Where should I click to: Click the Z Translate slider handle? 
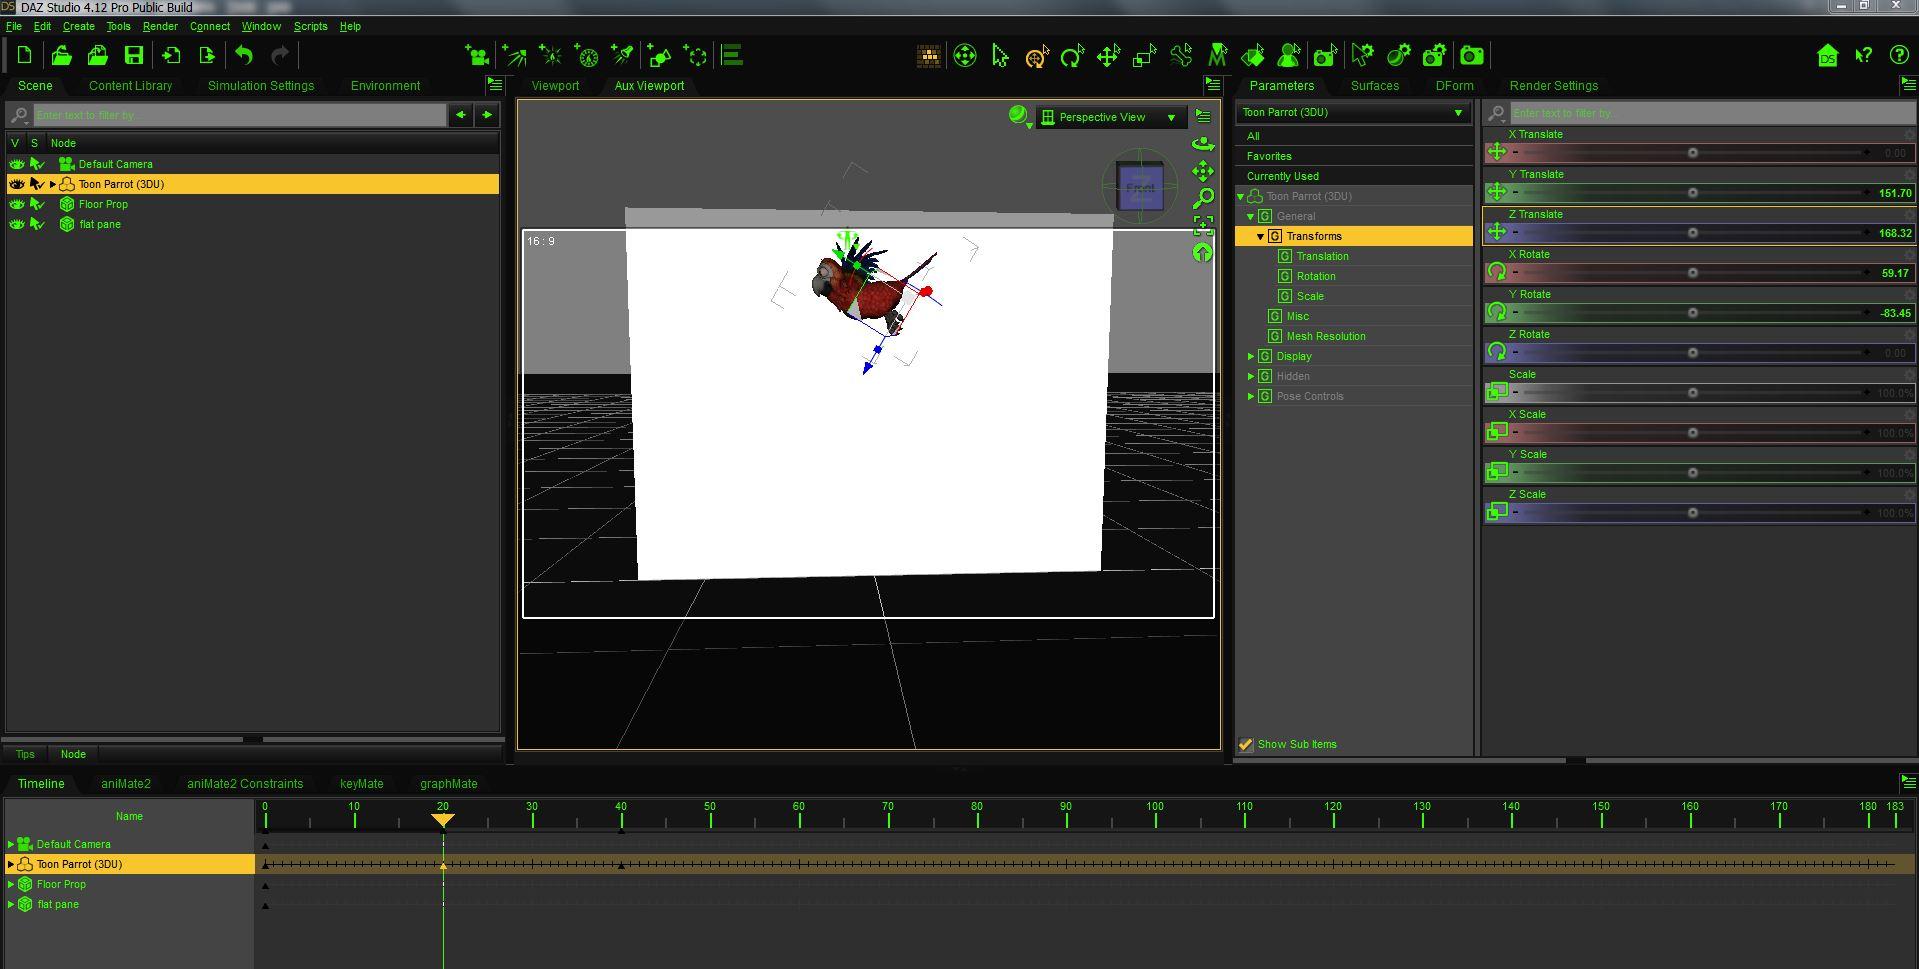coord(1693,233)
